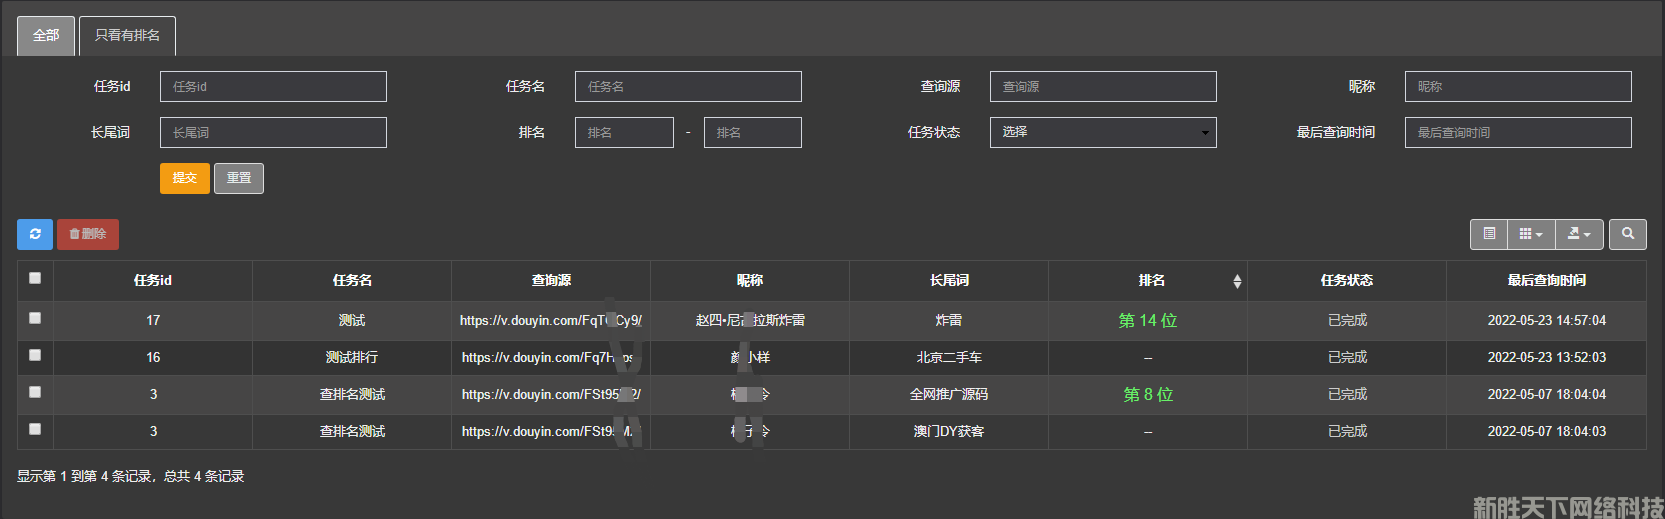The height and width of the screenshot is (519, 1665).
Task: Select the checkbox for task 16 row
Action: point(35,355)
